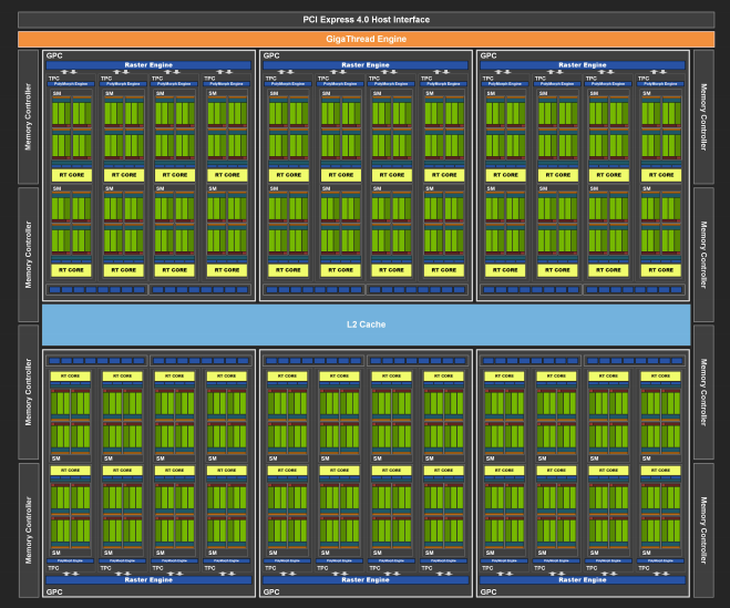Select Raster Engine in the top-middle GPC

pos(365,65)
